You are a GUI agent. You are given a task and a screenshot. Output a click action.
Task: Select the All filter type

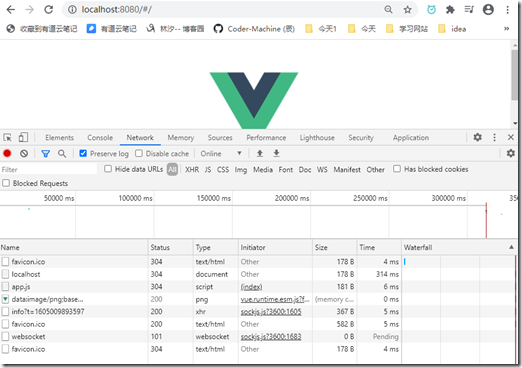(172, 170)
